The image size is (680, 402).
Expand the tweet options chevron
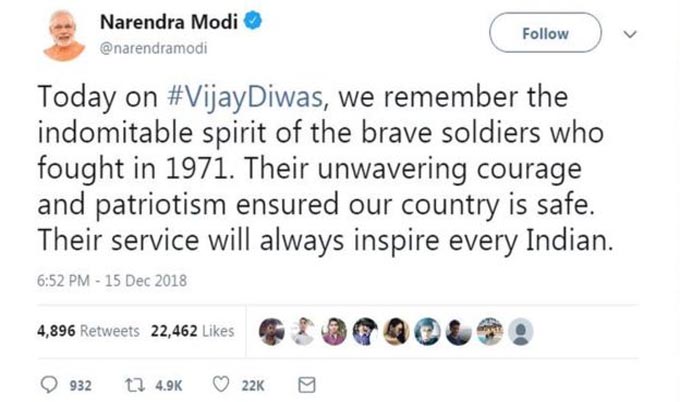click(x=629, y=34)
